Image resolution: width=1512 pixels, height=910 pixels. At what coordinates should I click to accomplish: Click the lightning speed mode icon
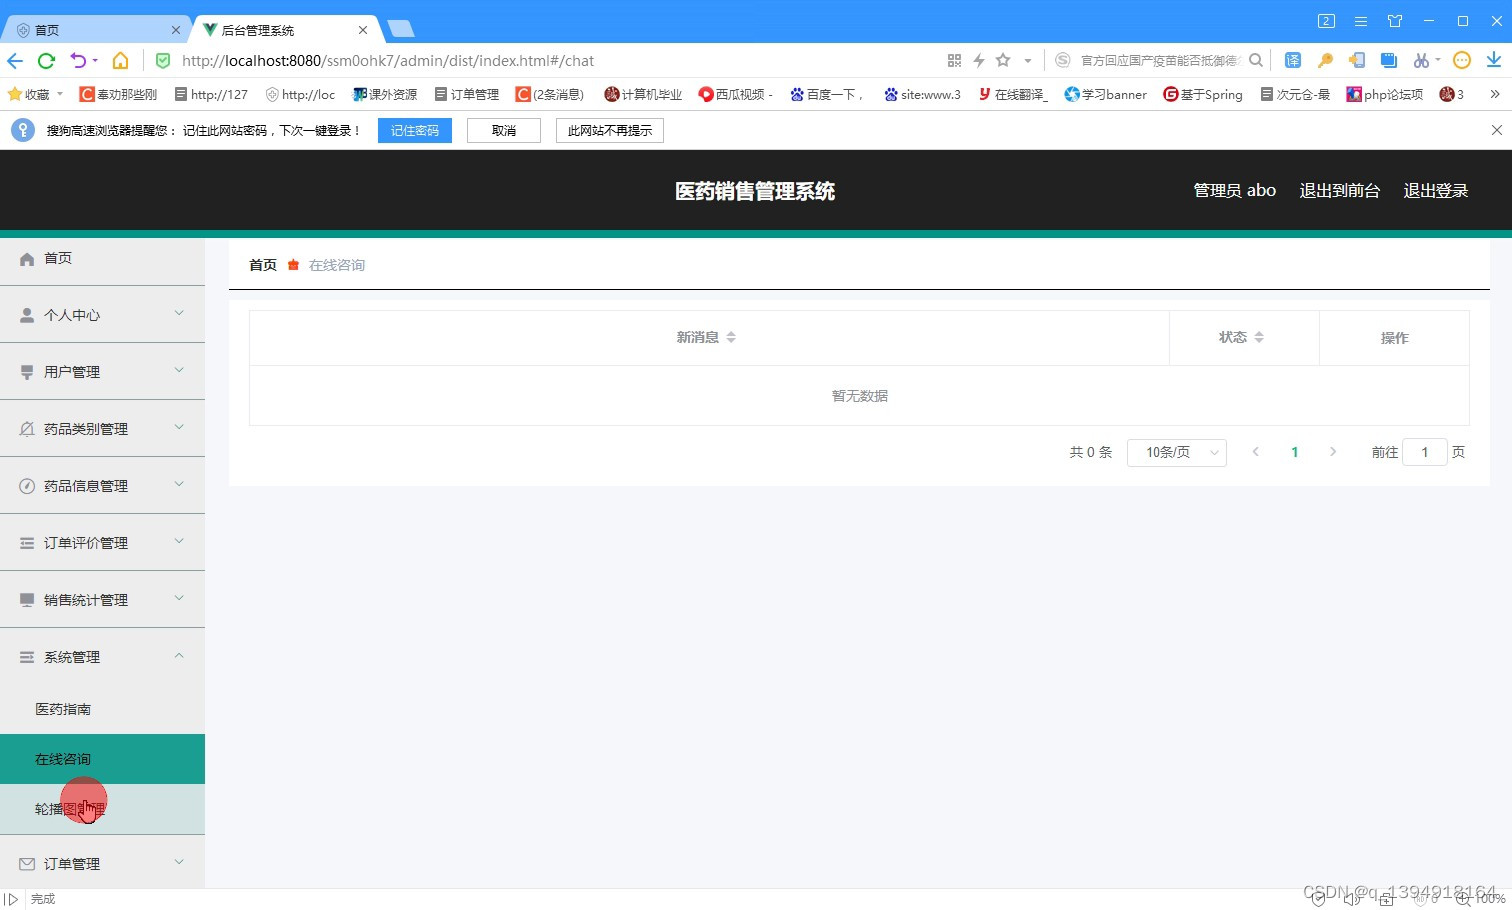point(979,61)
